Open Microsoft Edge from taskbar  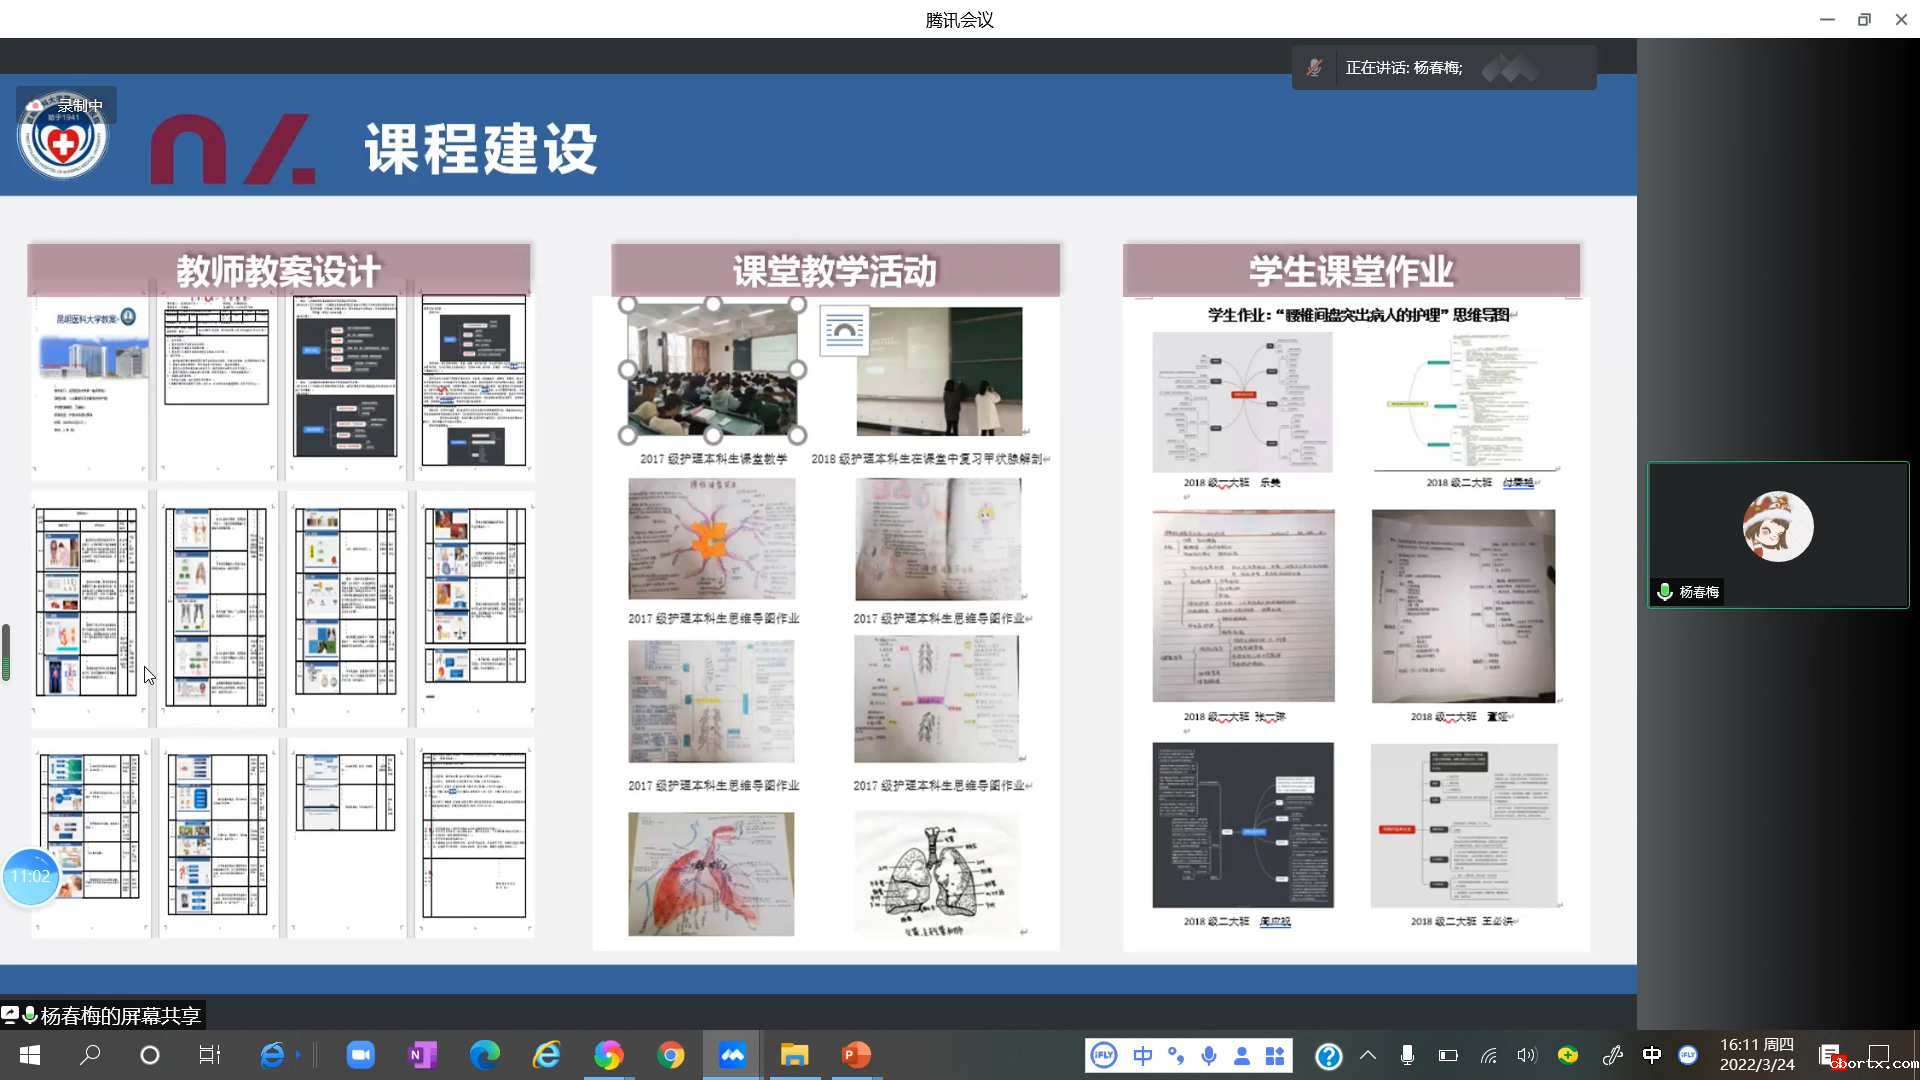click(485, 1055)
